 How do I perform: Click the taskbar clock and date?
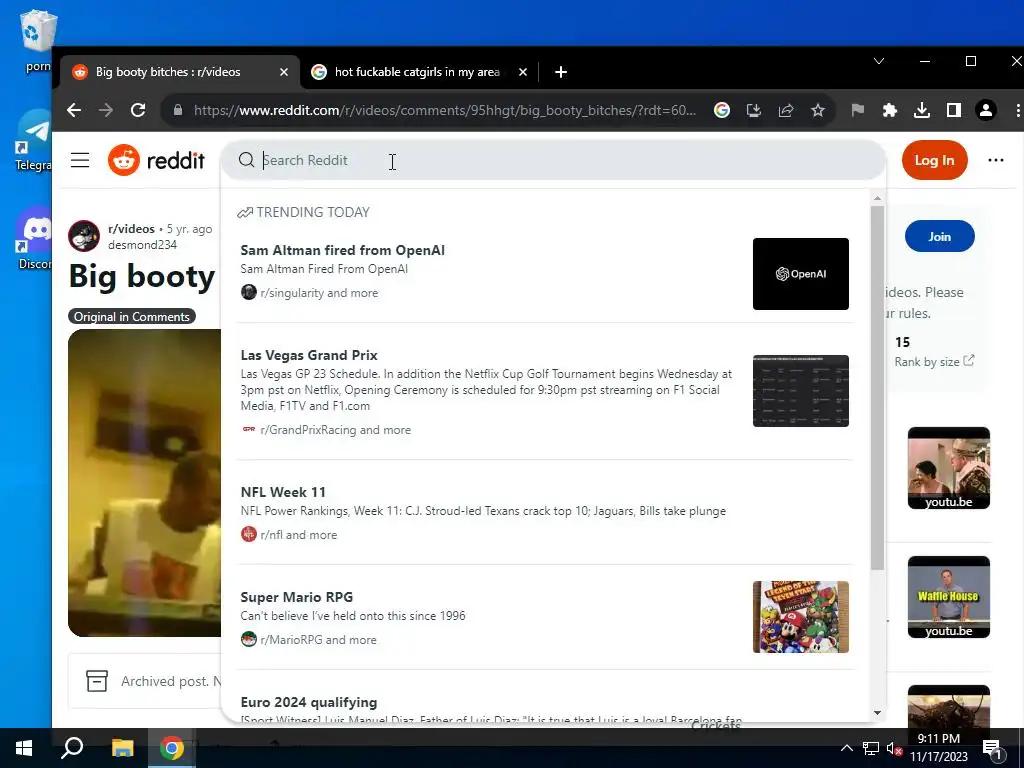coord(938,748)
